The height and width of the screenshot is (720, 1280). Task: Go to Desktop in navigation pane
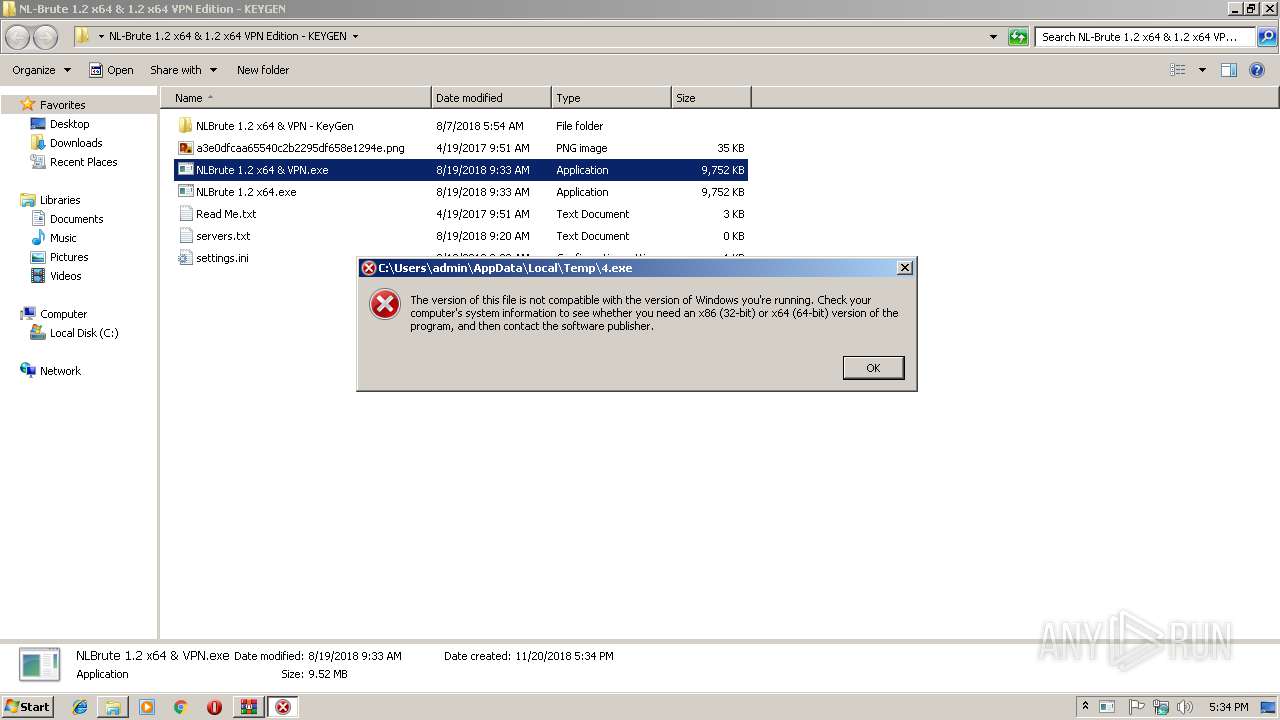pos(69,124)
